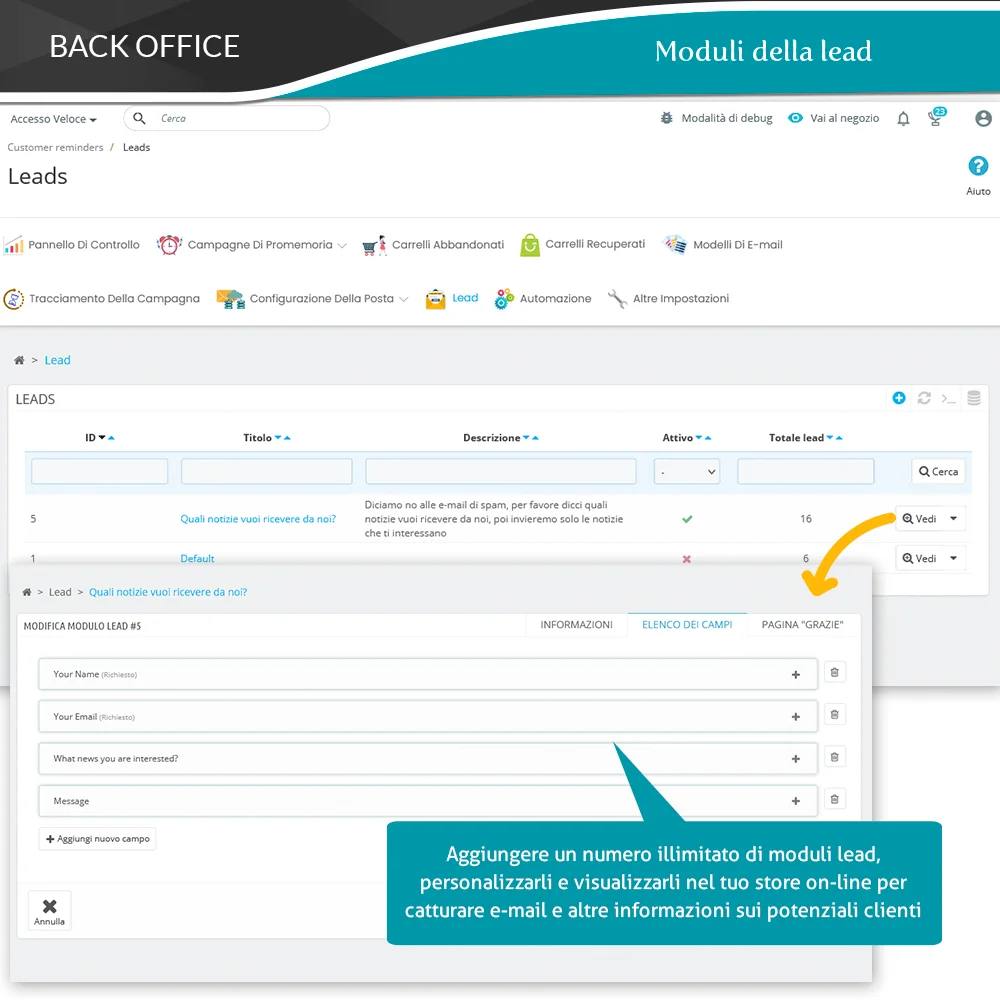Open the notifications bell icon
This screenshot has height=1000, width=1000.
click(x=903, y=119)
